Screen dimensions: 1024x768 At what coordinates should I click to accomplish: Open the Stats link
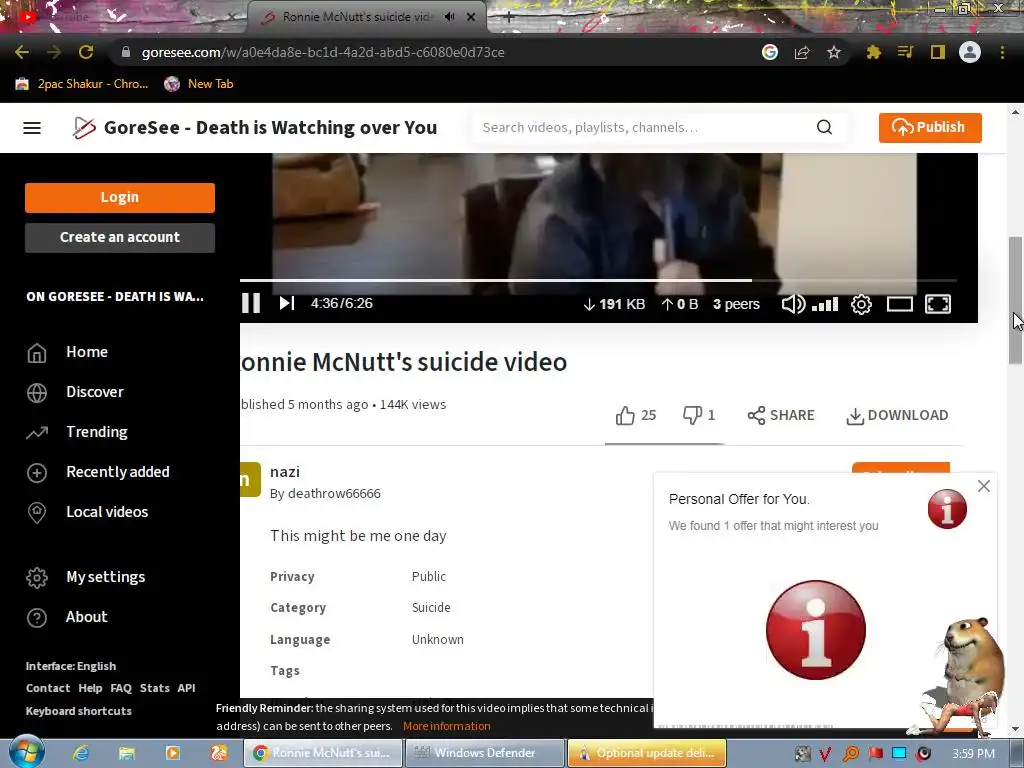point(155,688)
